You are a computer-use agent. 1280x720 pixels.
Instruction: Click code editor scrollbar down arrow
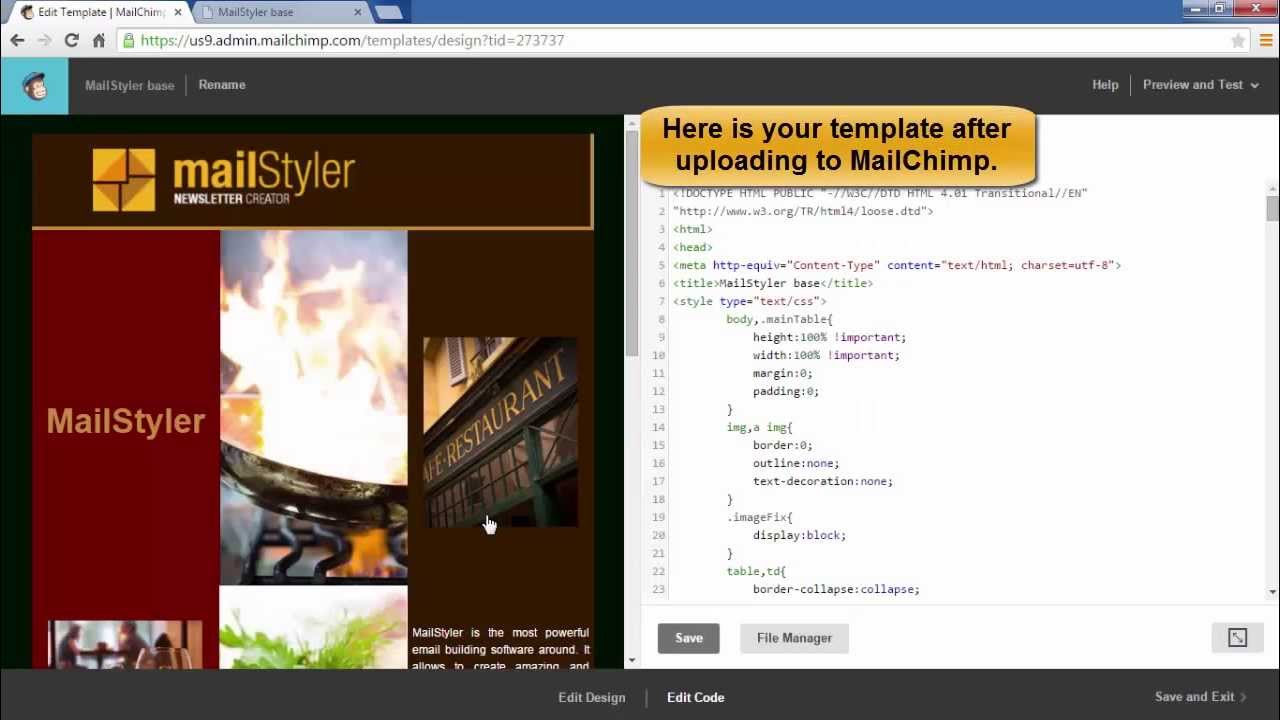(1272, 592)
